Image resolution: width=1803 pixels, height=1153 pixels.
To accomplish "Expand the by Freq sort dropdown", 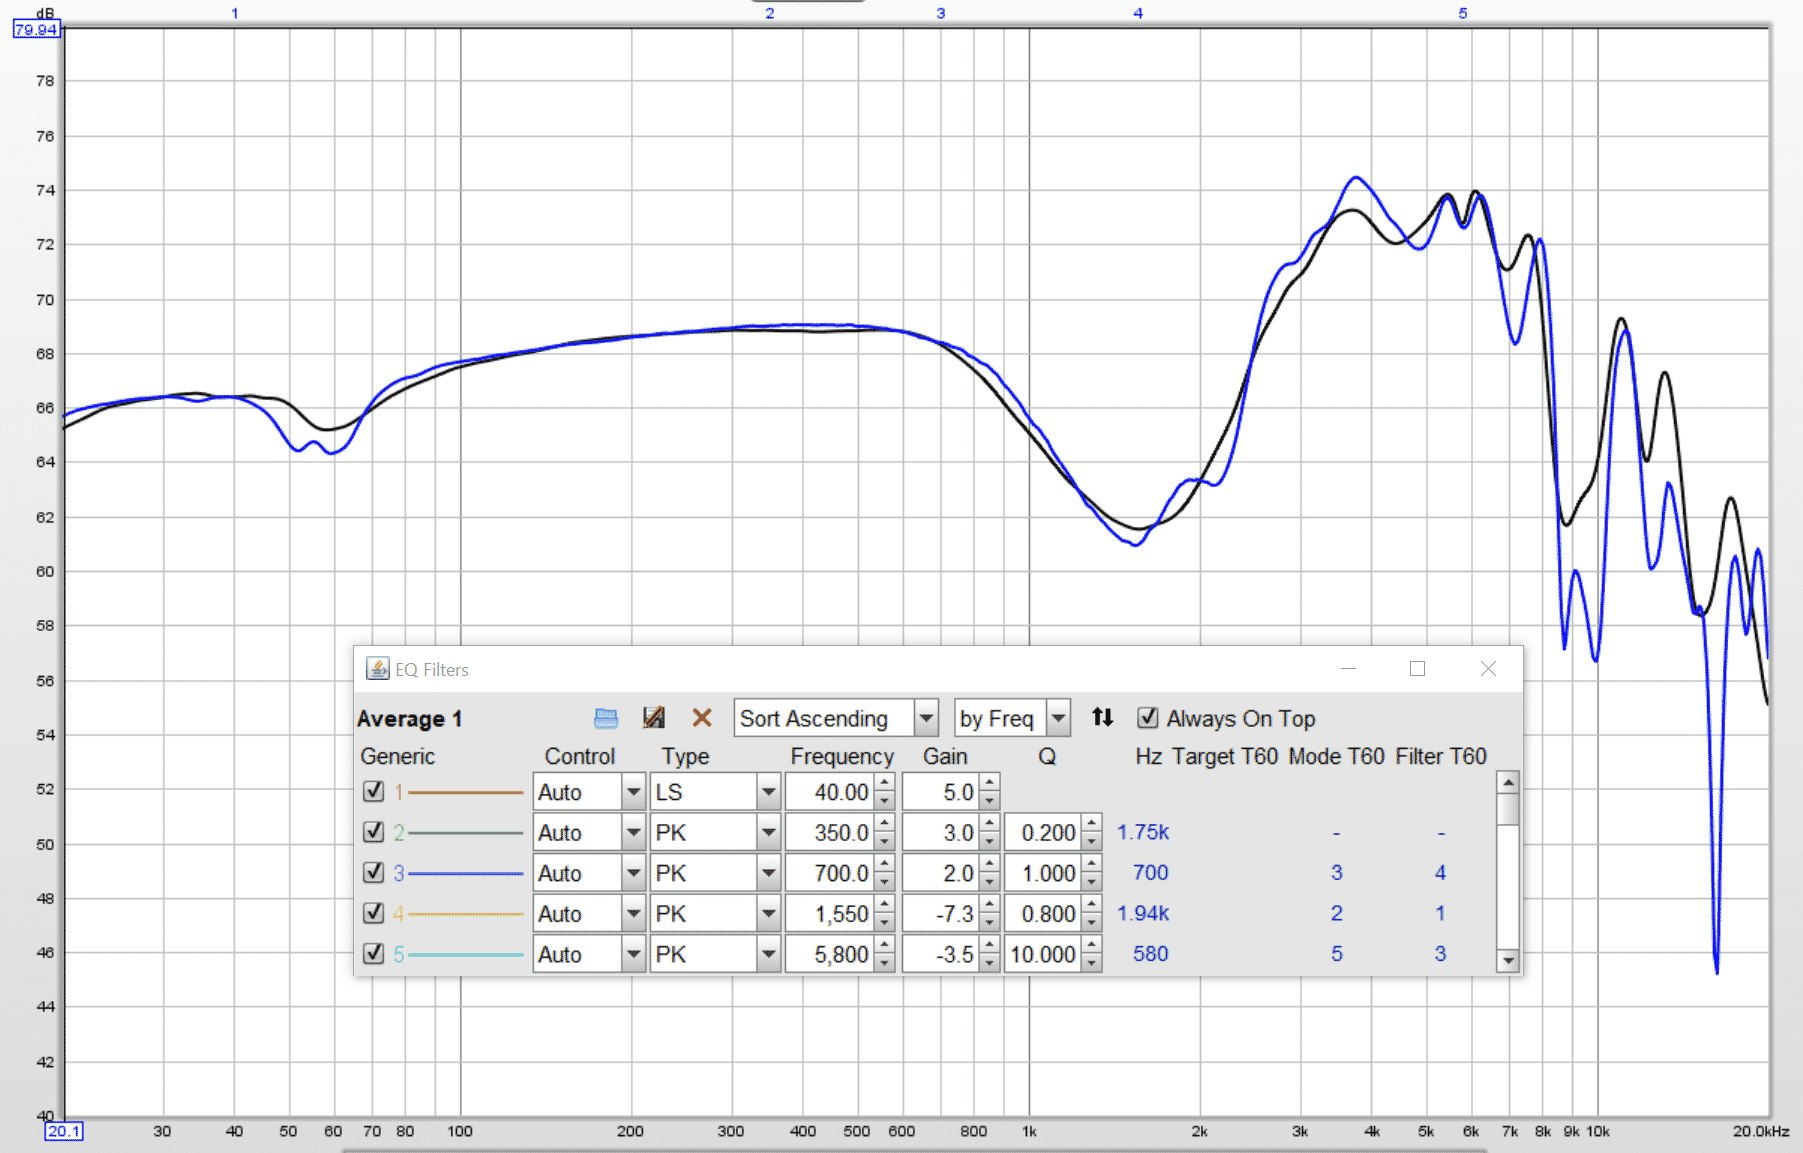I will click(x=1058, y=718).
